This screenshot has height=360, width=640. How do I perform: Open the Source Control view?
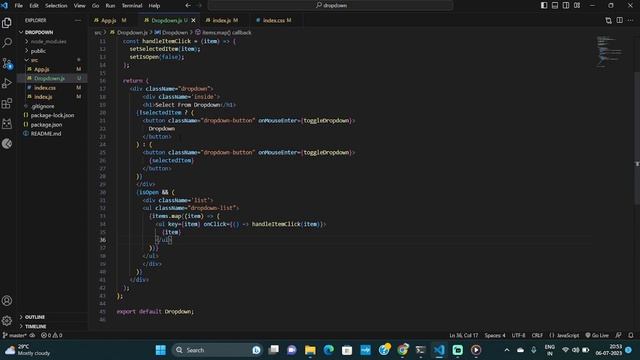7,63
